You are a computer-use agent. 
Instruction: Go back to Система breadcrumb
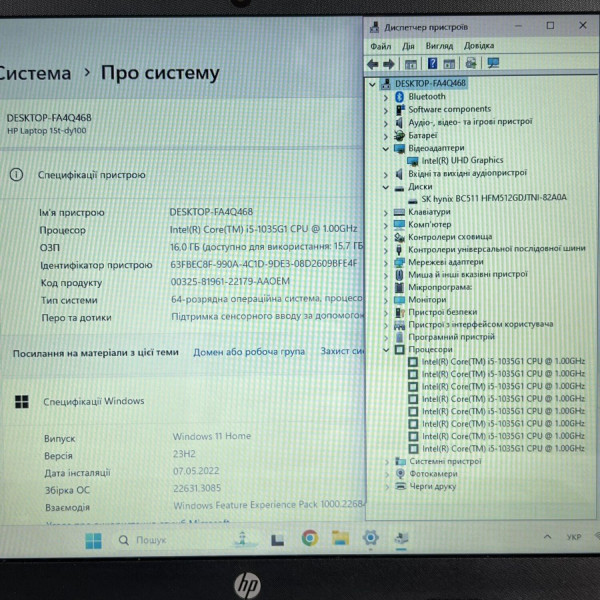[x=35, y=73]
